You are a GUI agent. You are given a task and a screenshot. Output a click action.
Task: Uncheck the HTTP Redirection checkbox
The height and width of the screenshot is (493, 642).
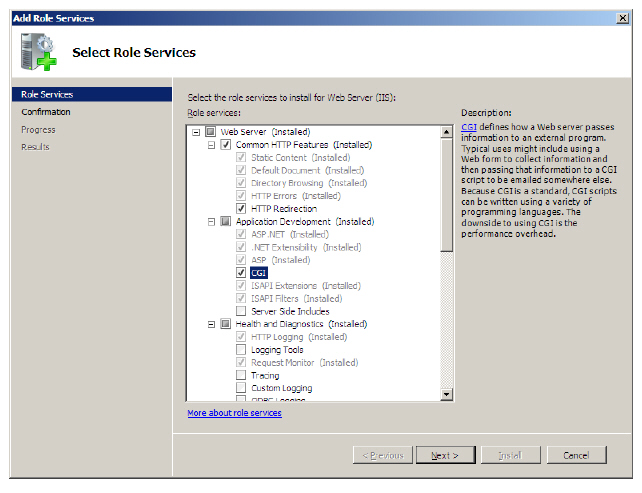[x=241, y=208]
